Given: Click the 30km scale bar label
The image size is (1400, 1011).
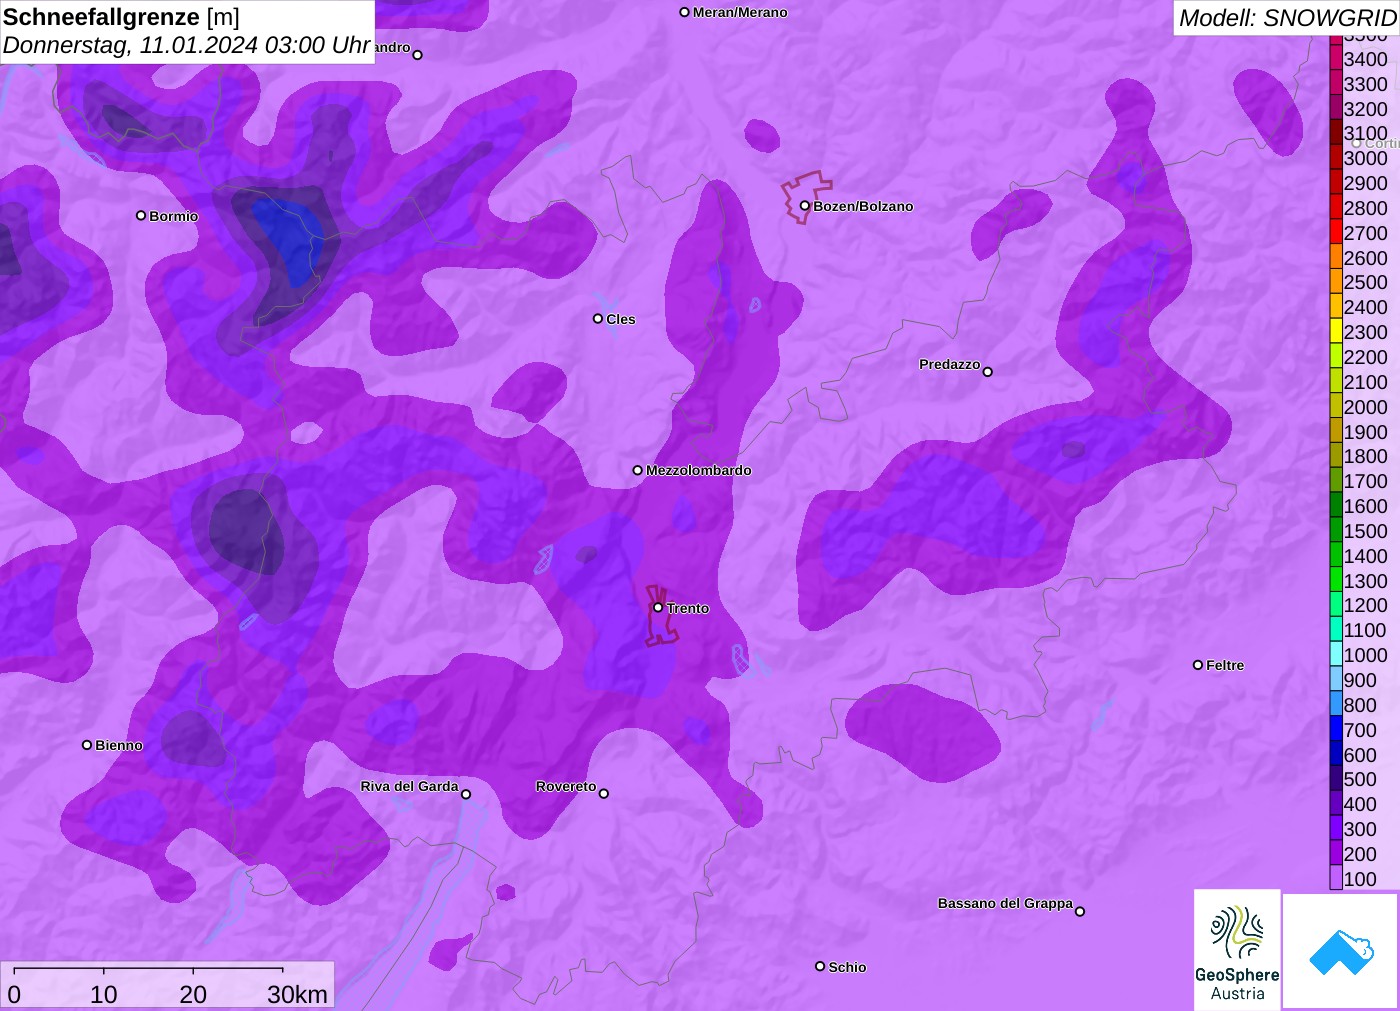Looking at the screenshot, I should pyautogui.click(x=297, y=994).
